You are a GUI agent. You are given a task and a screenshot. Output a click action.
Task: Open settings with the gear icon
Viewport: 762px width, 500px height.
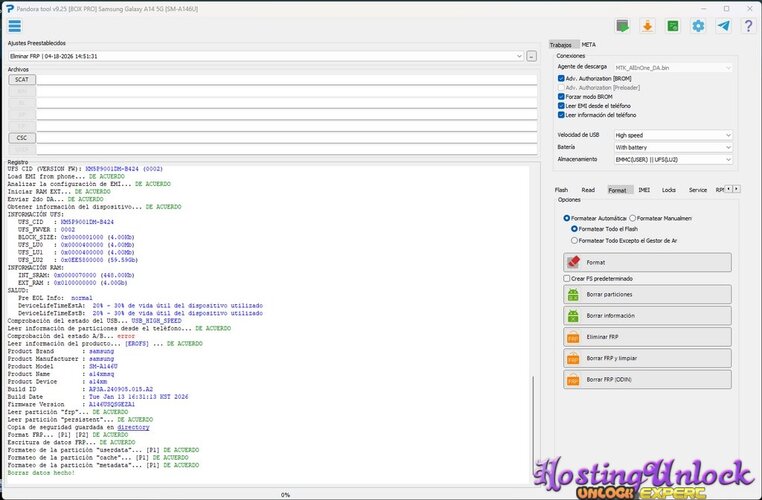click(x=698, y=26)
